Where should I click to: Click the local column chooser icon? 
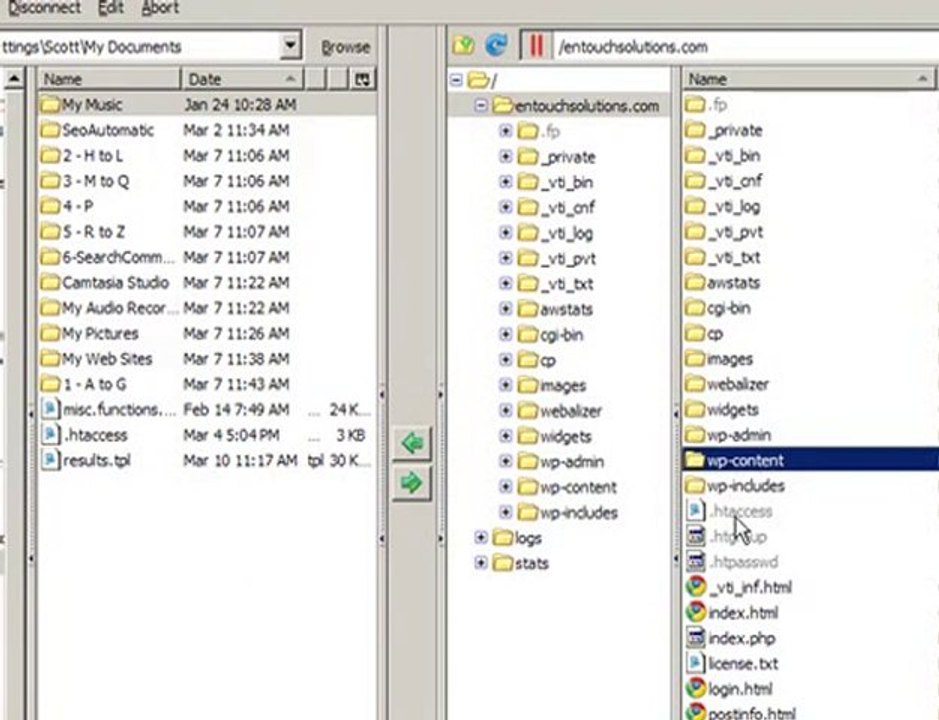coord(362,79)
